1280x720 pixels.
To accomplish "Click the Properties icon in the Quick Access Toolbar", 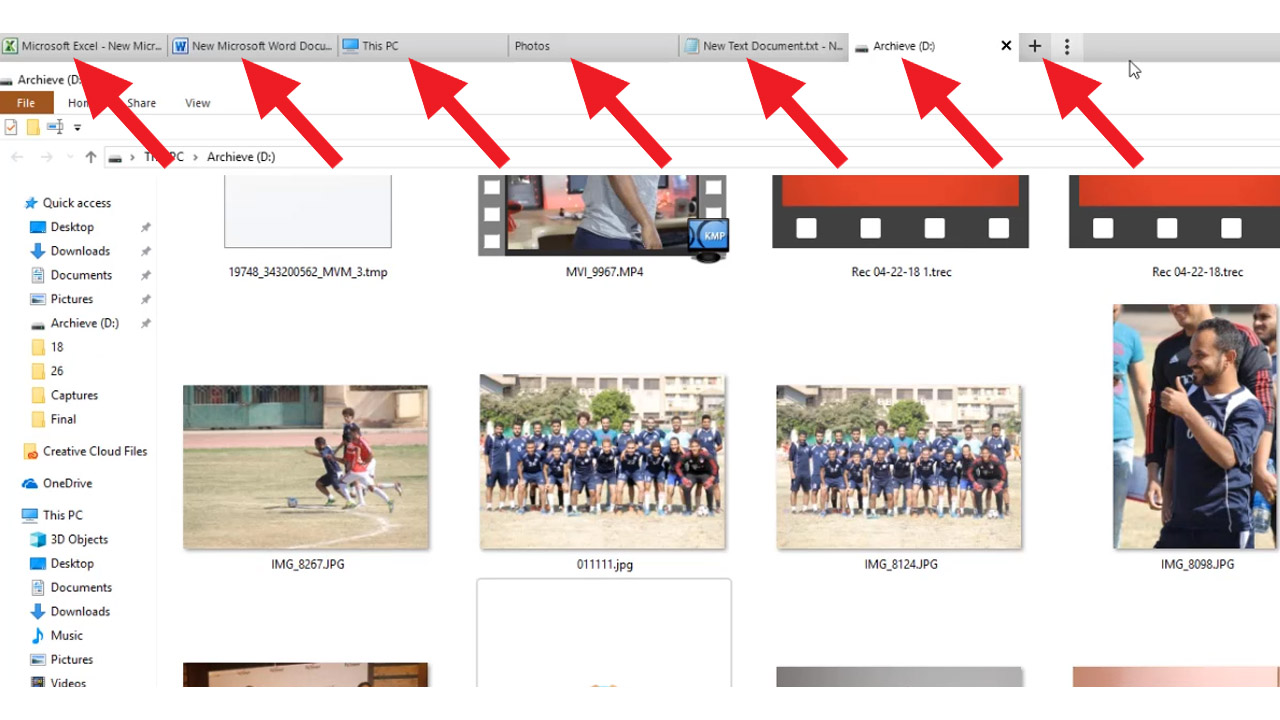I will 10,127.
